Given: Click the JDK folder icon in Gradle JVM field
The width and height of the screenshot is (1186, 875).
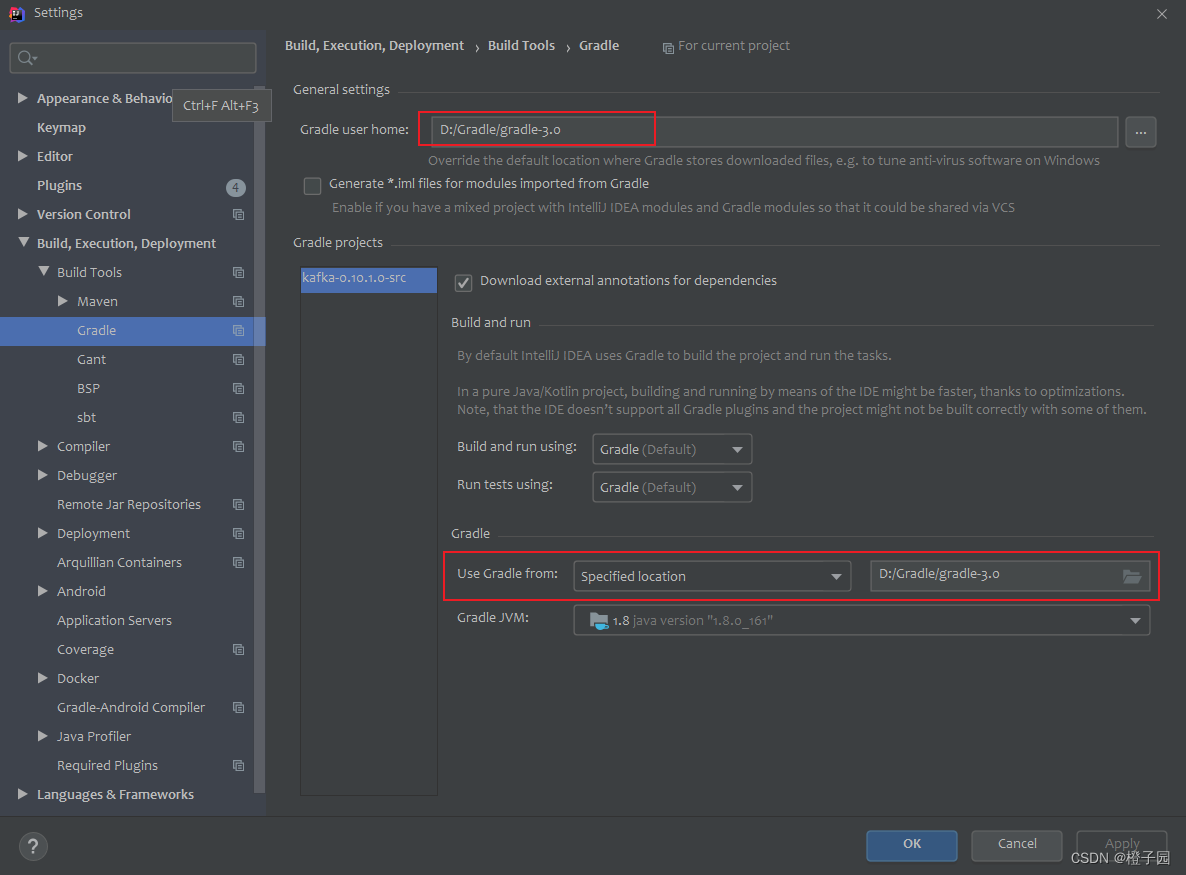Looking at the screenshot, I should [x=598, y=621].
